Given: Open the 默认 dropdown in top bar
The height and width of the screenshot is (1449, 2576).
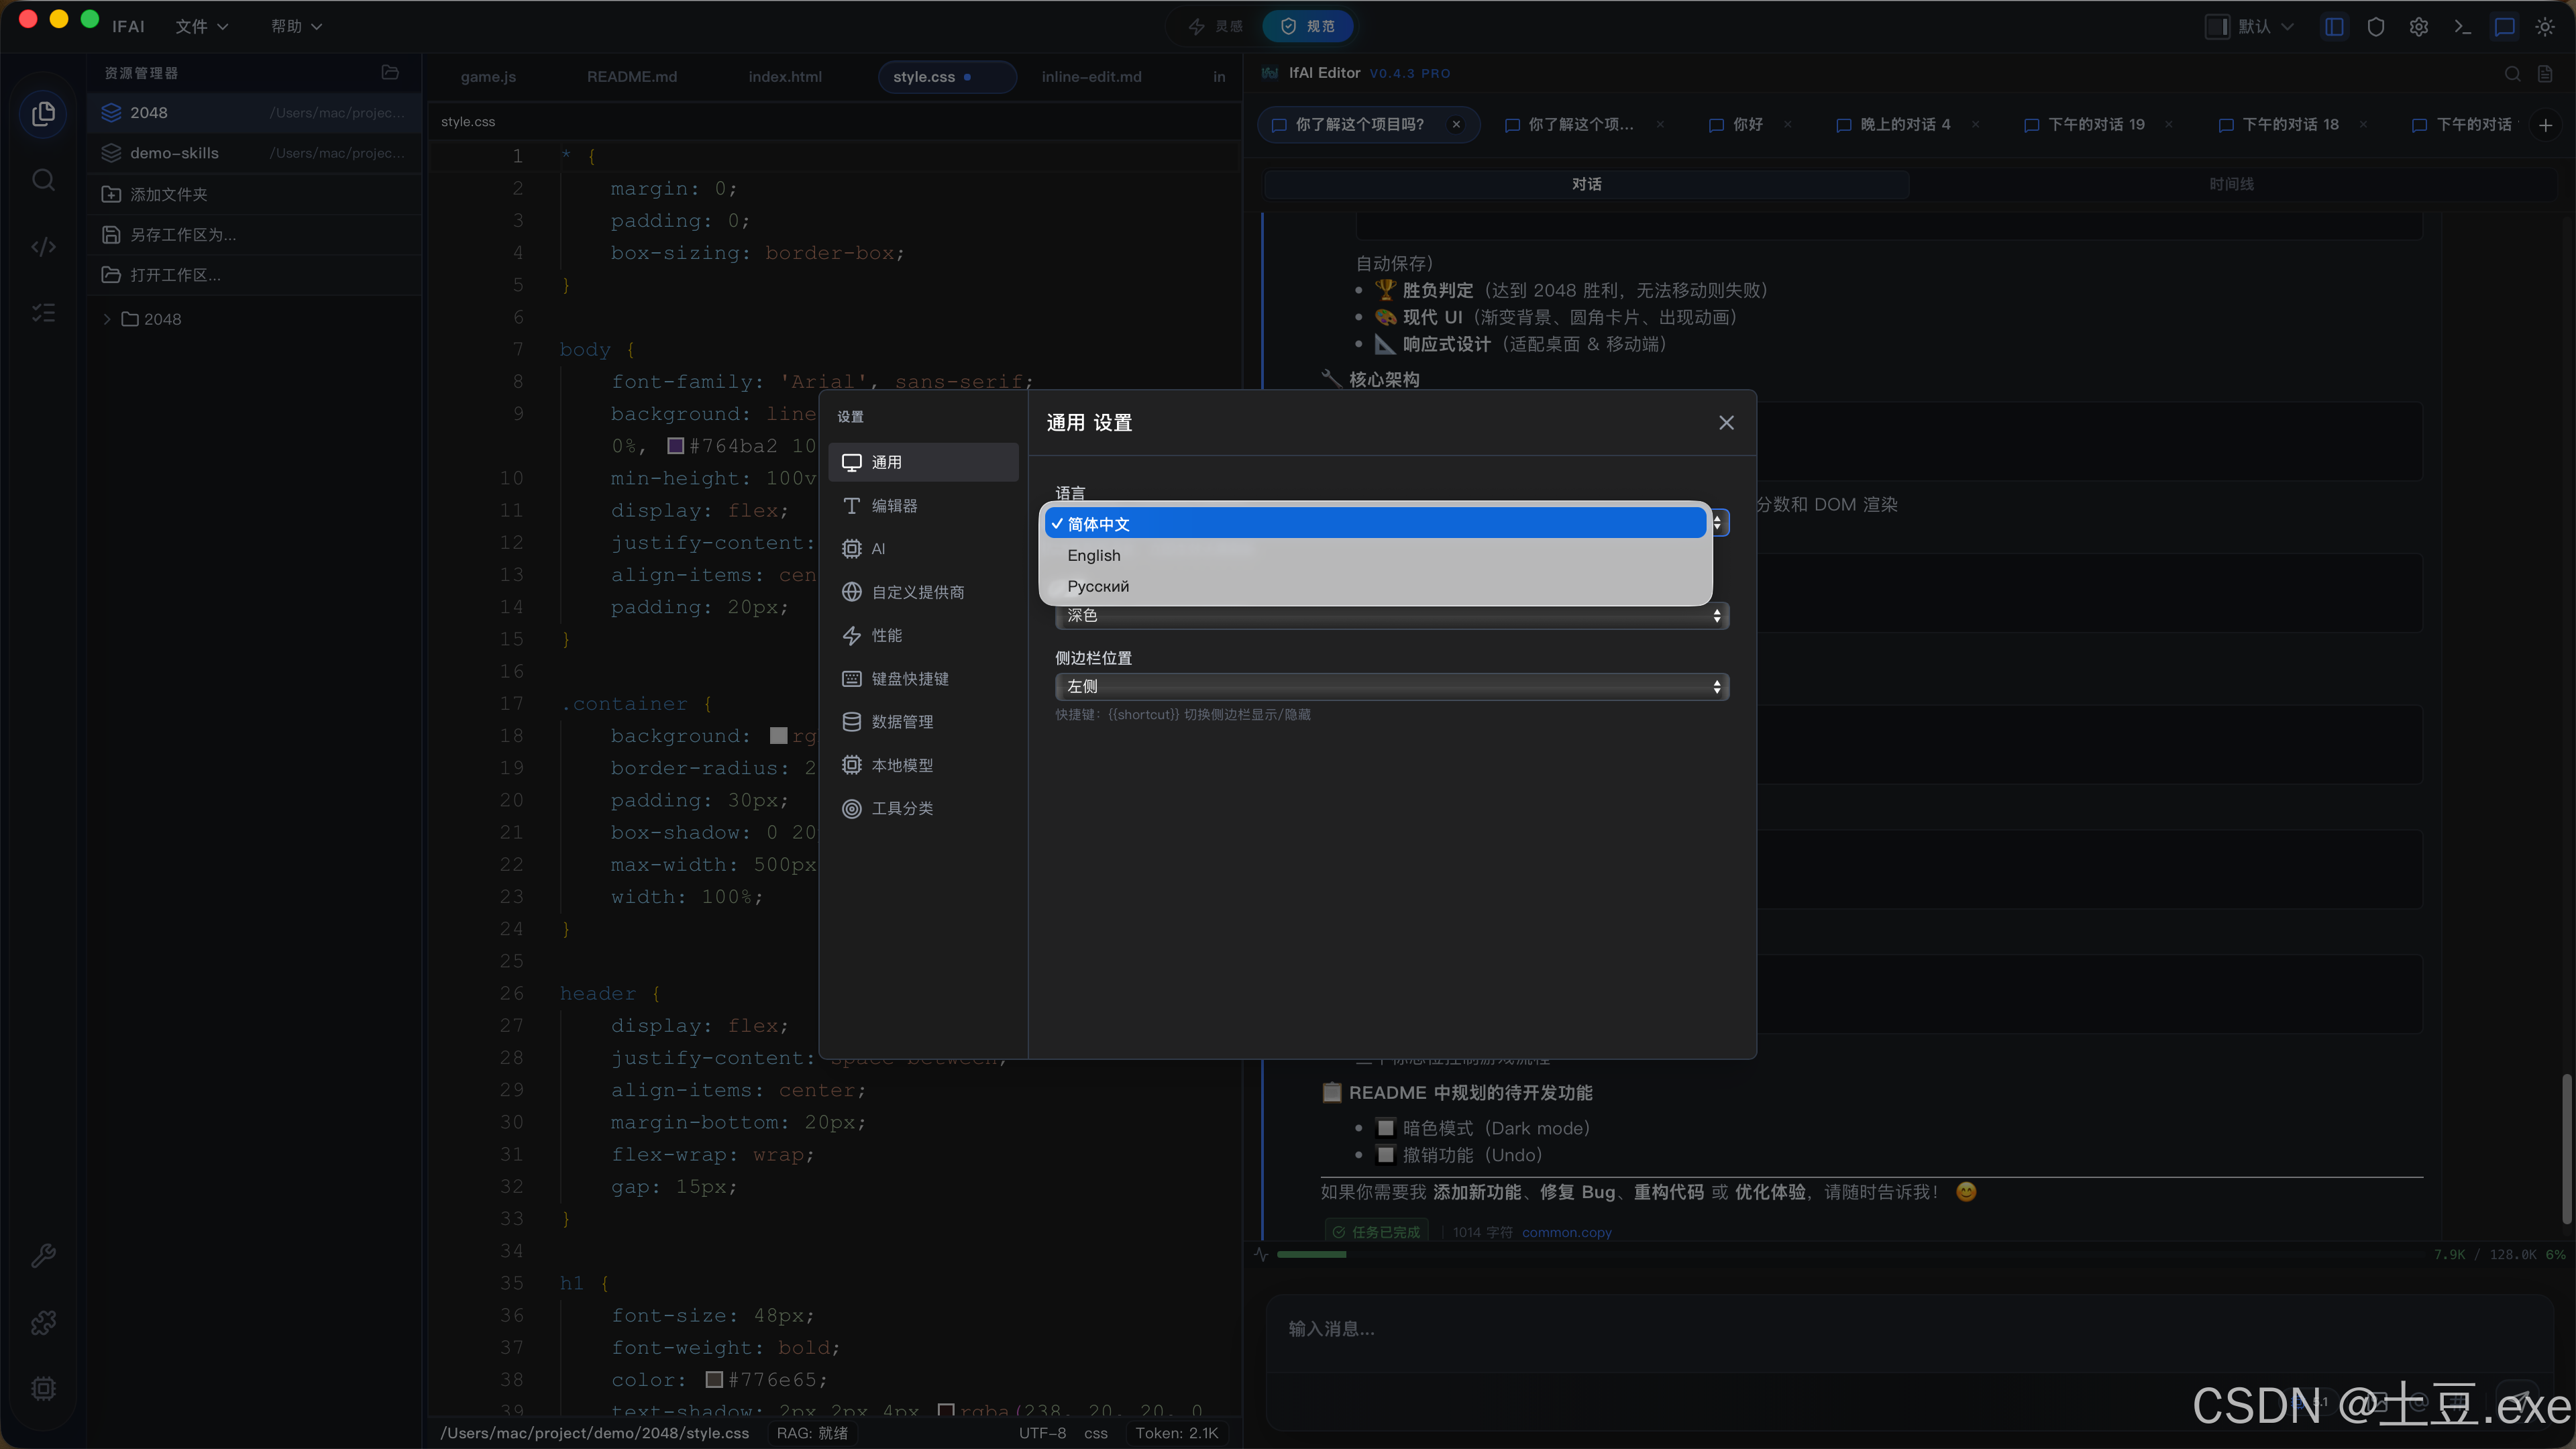Looking at the screenshot, I should (x=2250, y=27).
